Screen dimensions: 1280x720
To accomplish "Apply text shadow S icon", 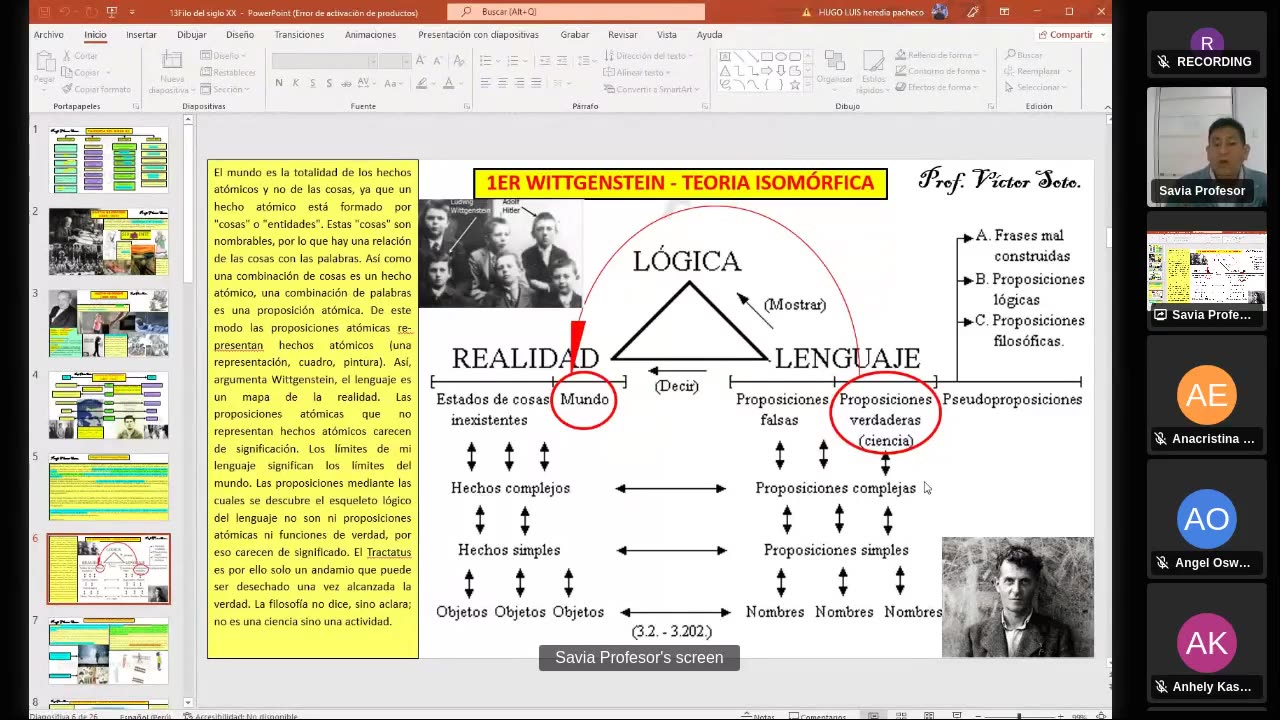I will point(329,84).
